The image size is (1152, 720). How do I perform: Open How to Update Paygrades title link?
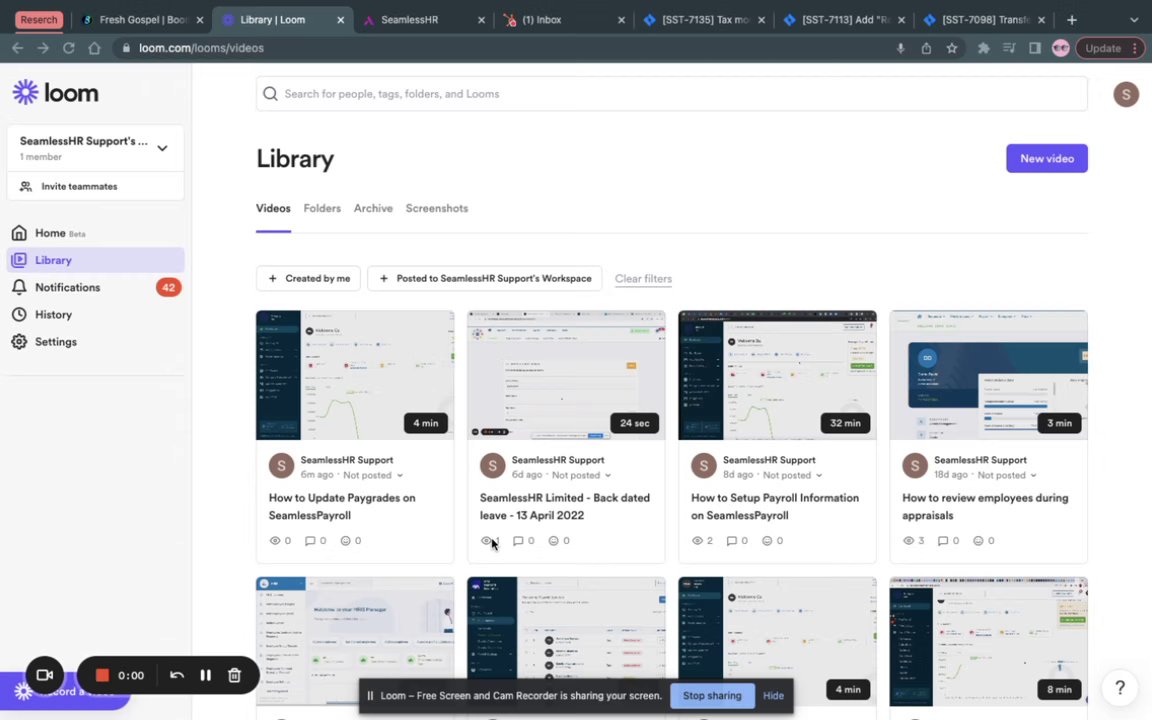pos(342,507)
